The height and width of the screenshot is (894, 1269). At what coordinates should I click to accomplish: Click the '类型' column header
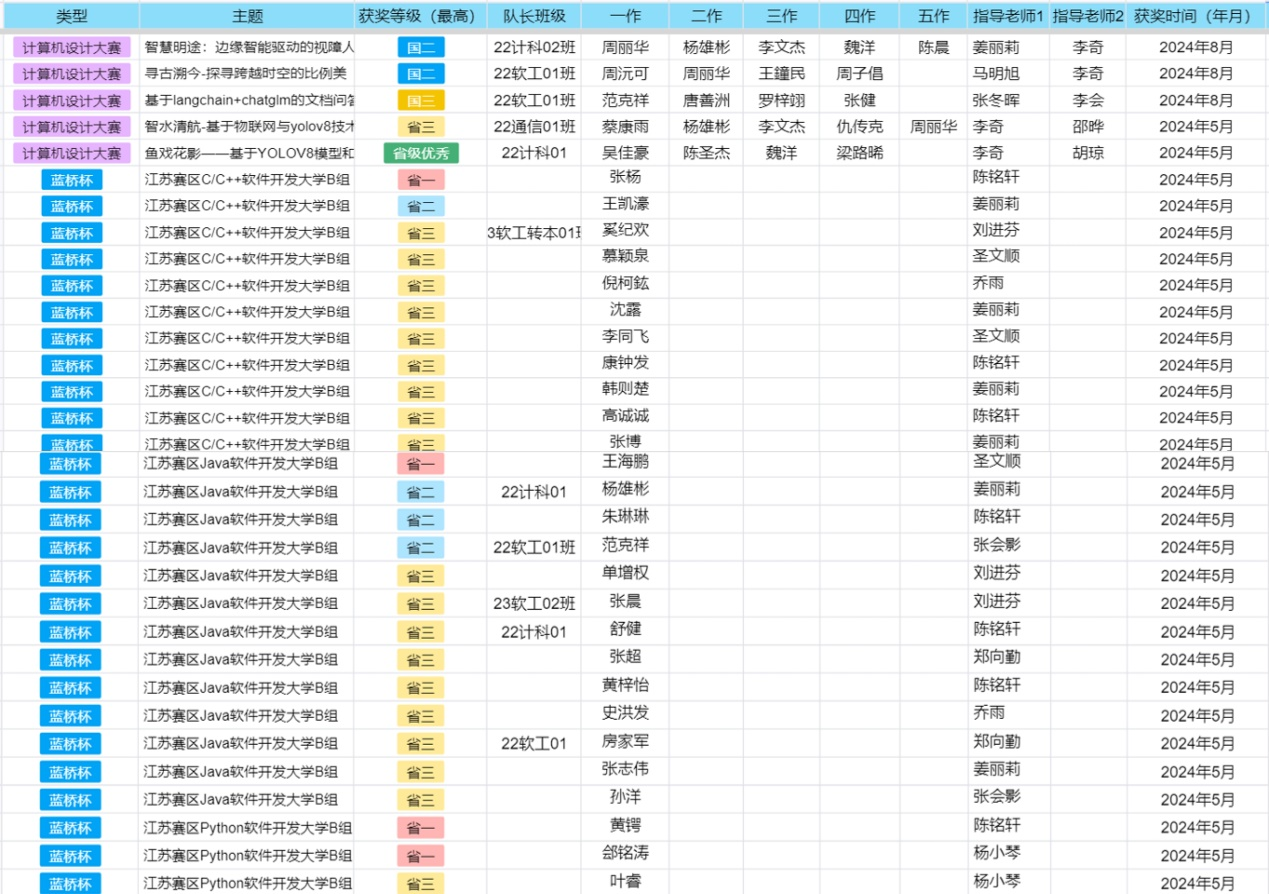72,16
